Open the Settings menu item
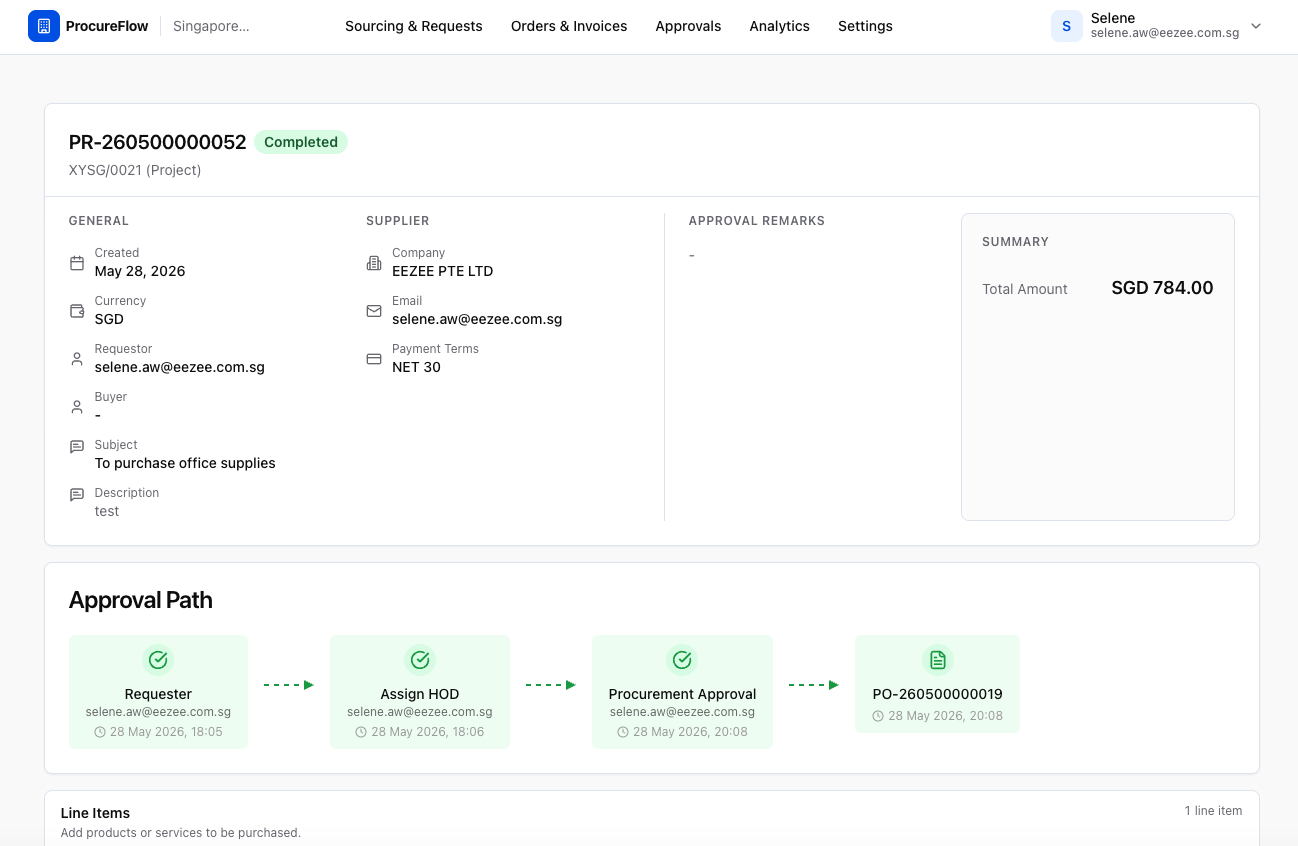This screenshot has height=846, width=1298. click(x=865, y=26)
